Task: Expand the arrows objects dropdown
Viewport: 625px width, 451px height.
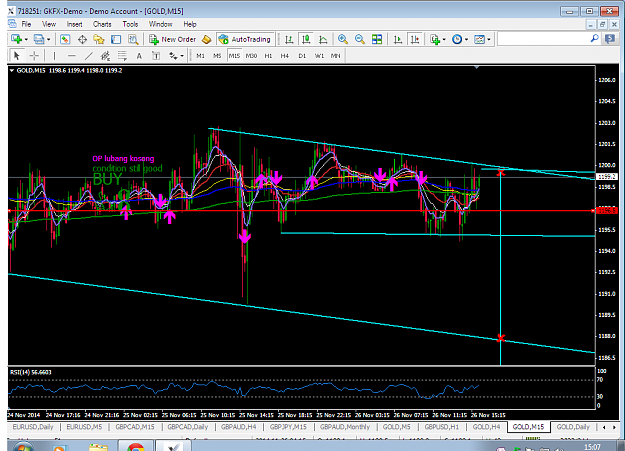Action: coord(182,56)
